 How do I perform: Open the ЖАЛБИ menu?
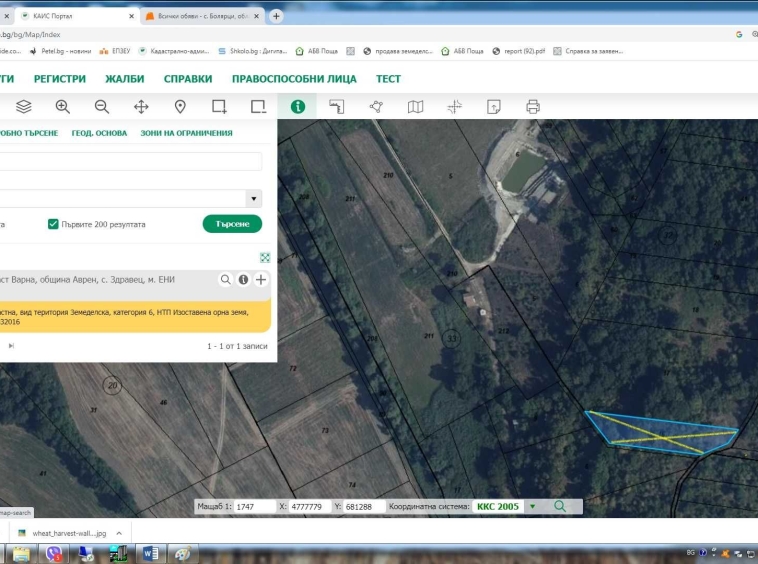tap(125, 79)
